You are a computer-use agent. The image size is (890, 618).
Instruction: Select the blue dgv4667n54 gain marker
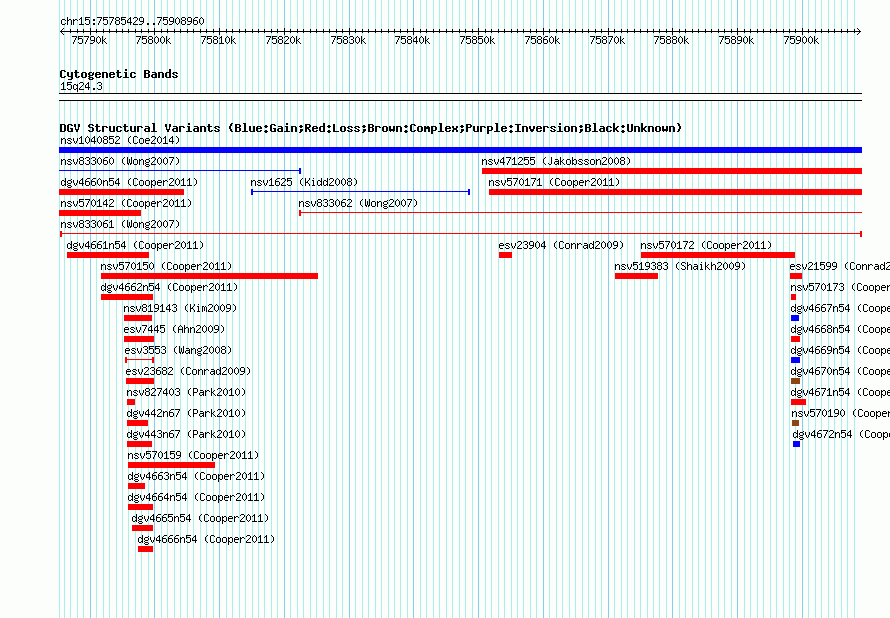point(795,318)
